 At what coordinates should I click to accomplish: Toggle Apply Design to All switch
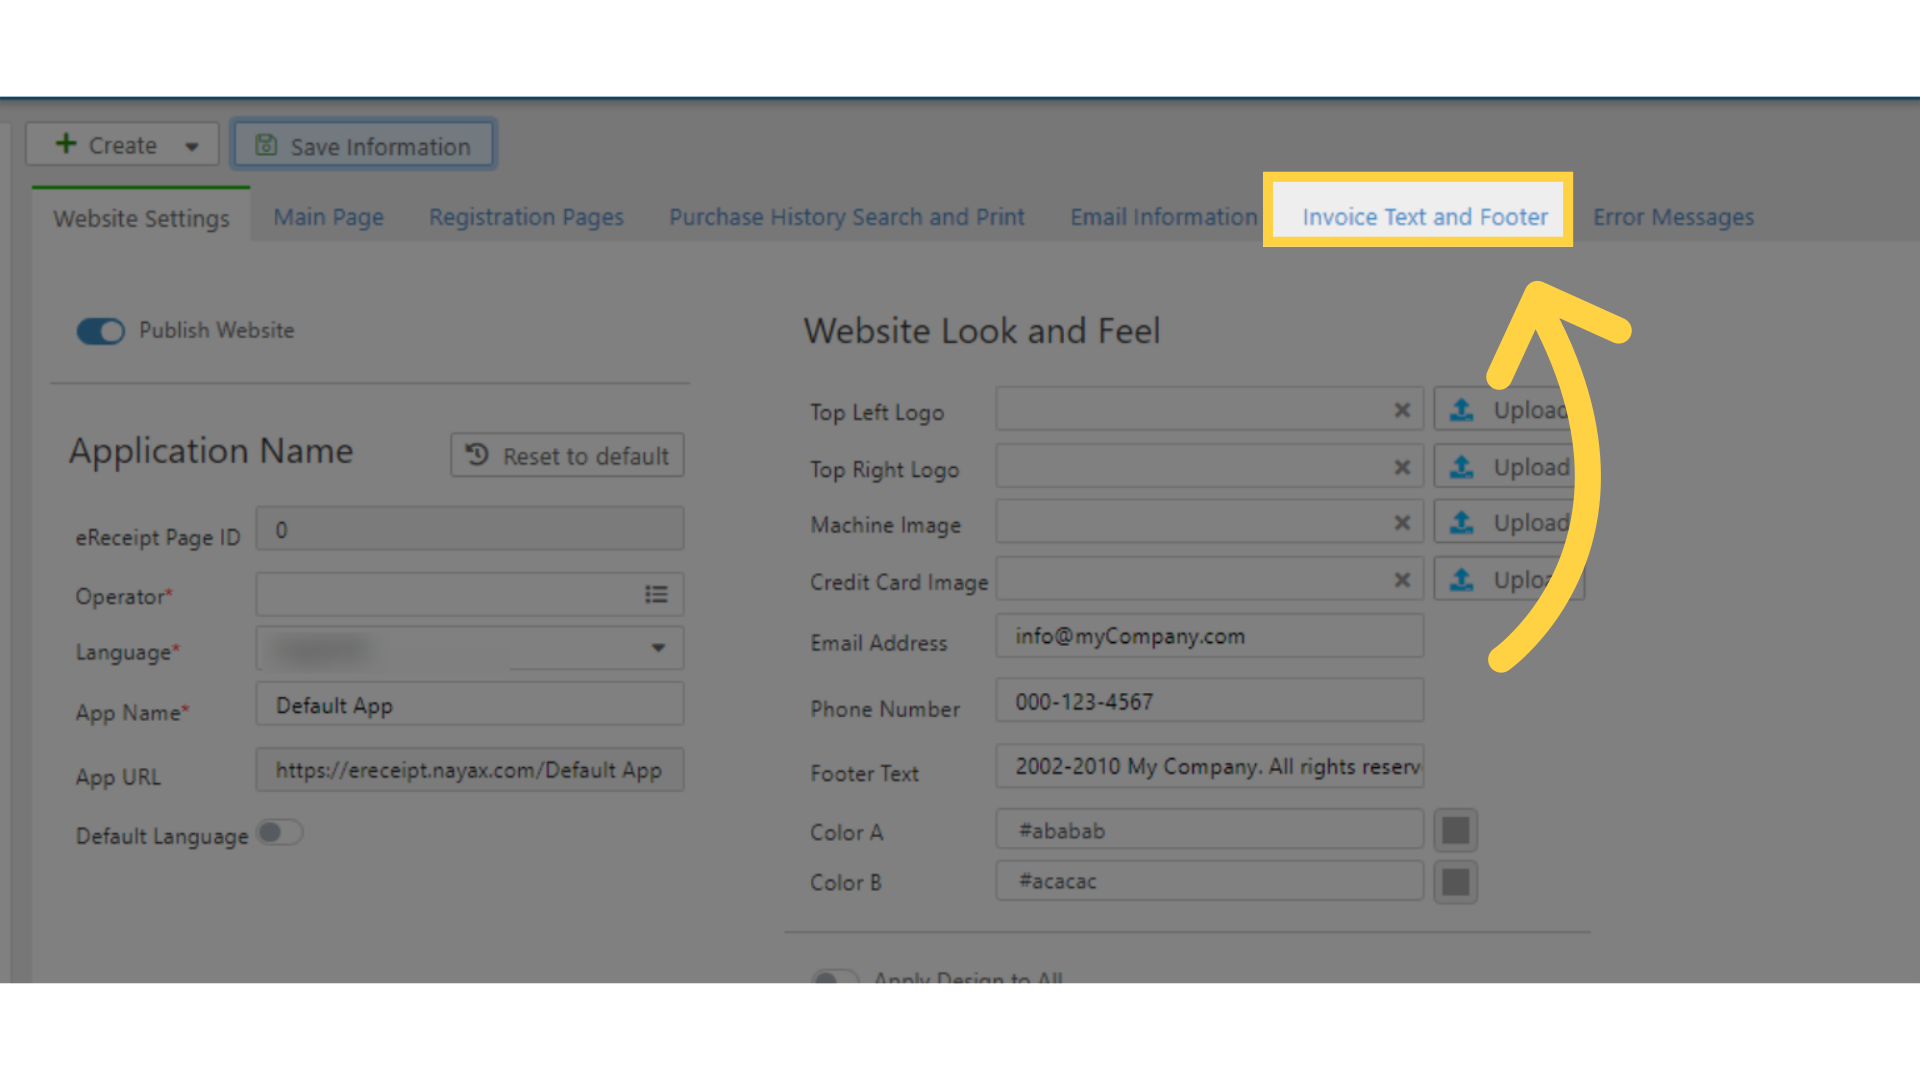point(836,977)
